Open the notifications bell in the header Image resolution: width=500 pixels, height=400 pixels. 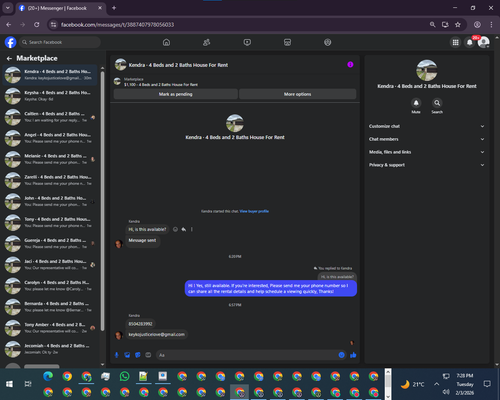click(x=470, y=42)
